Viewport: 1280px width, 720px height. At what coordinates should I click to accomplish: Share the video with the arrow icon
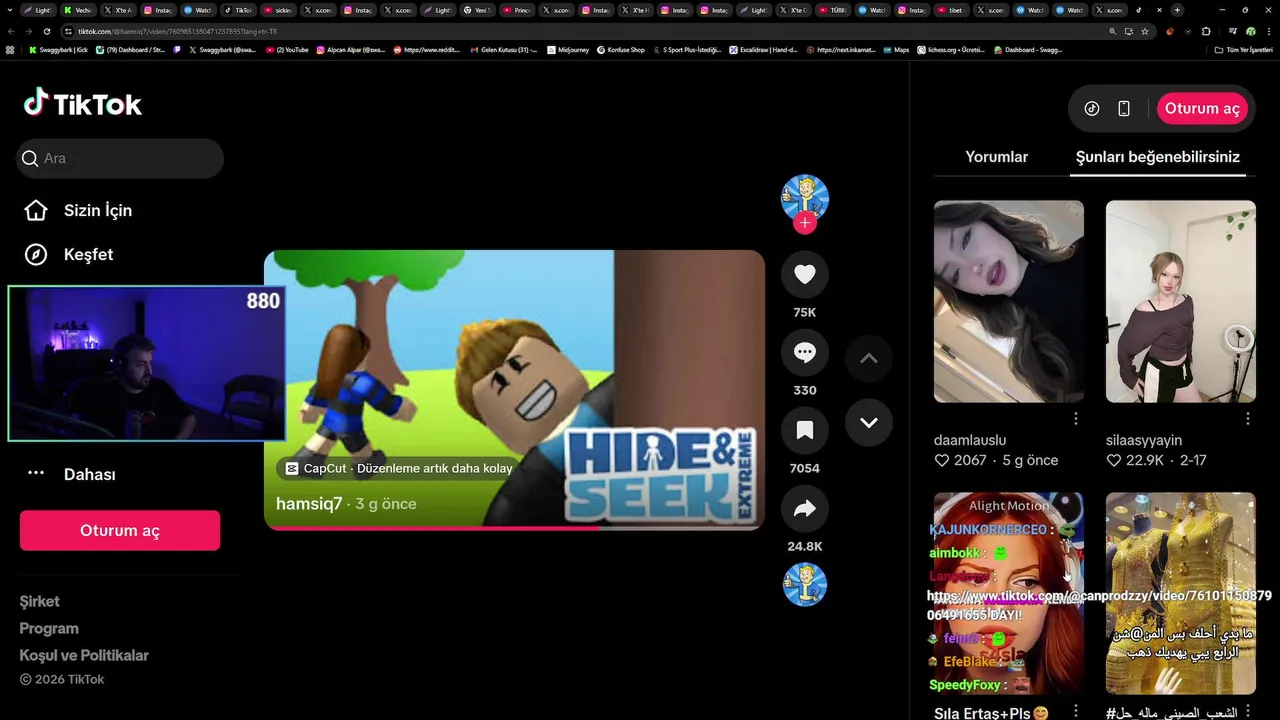(x=805, y=509)
